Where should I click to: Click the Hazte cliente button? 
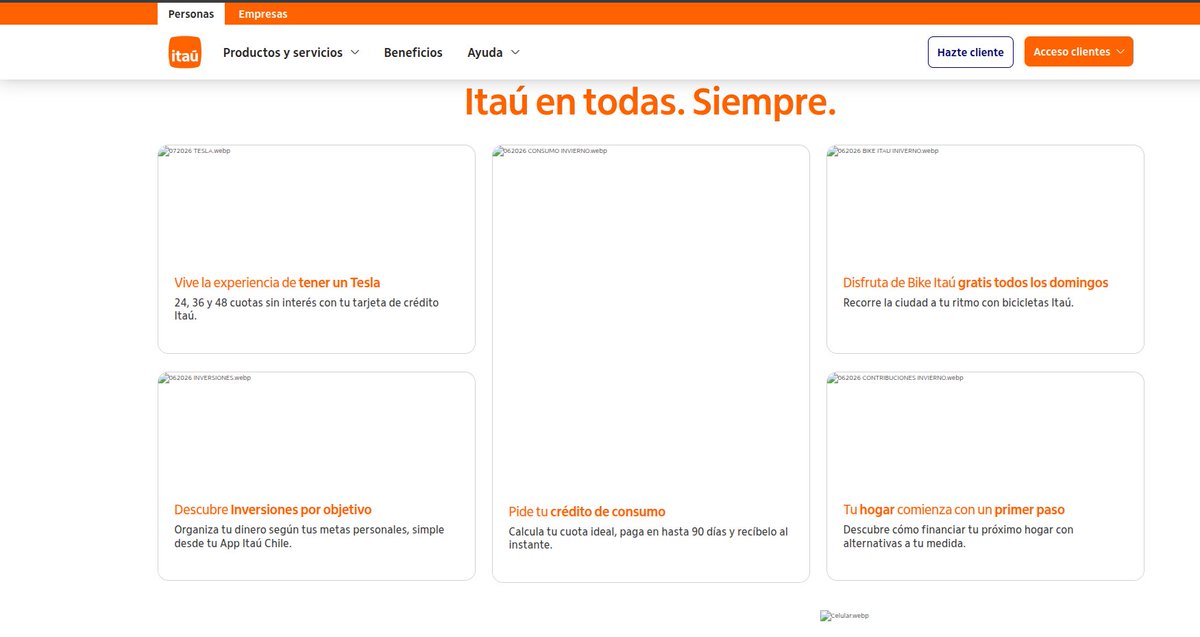[x=971, y=52]
